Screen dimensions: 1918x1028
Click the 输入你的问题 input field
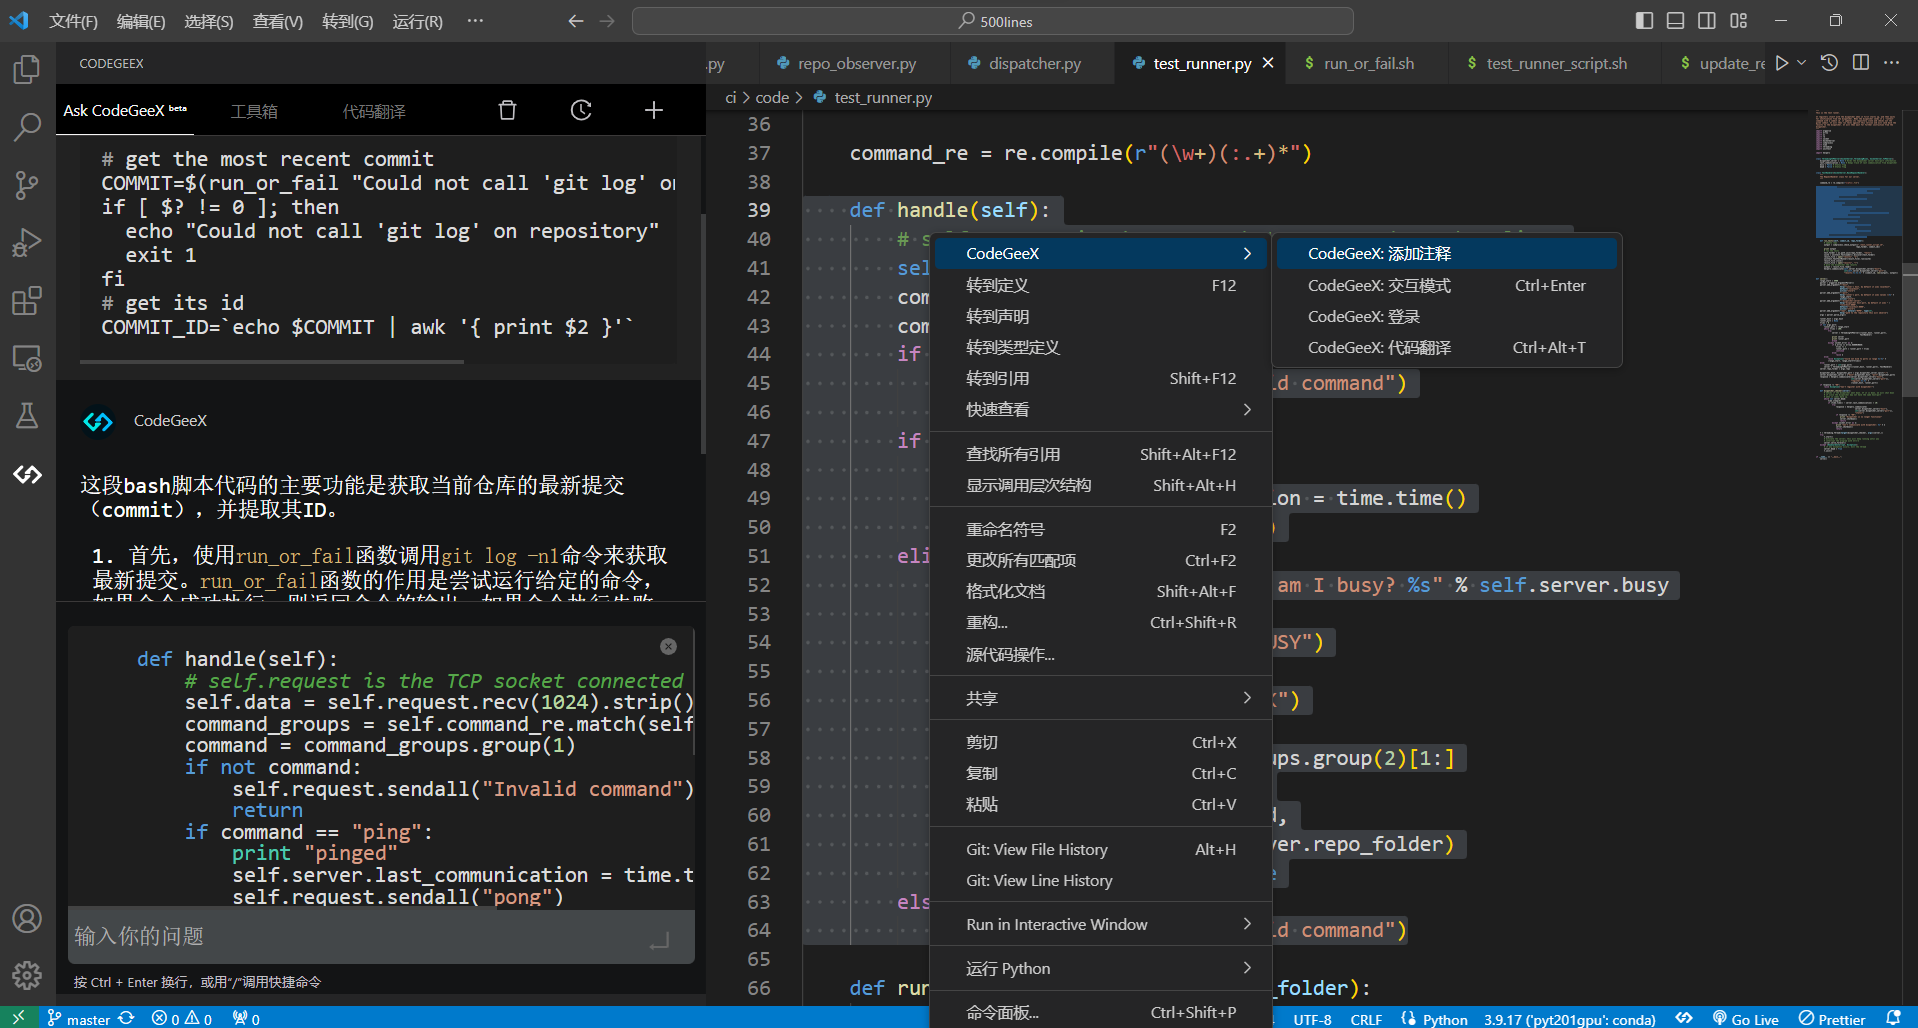(360, 937)
